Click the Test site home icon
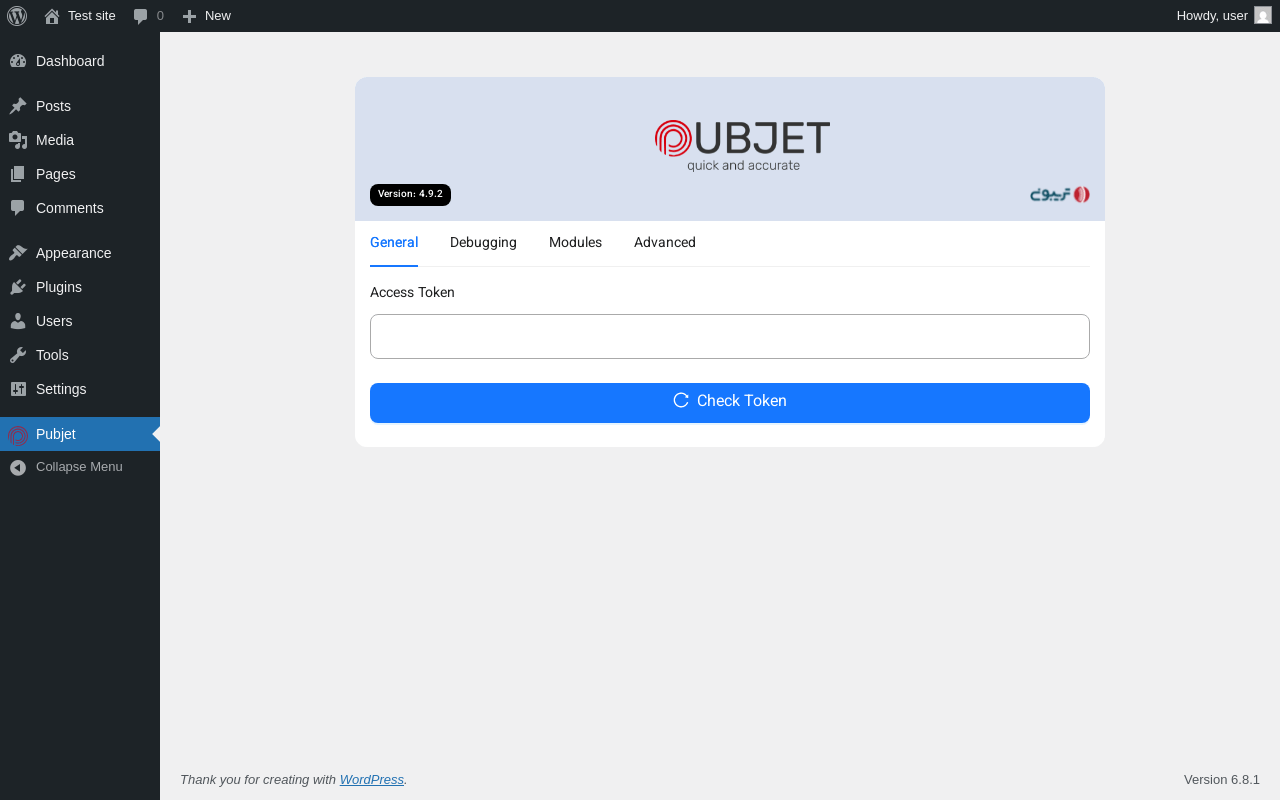This screenshot has height=800, width=1280. (52, 16)
